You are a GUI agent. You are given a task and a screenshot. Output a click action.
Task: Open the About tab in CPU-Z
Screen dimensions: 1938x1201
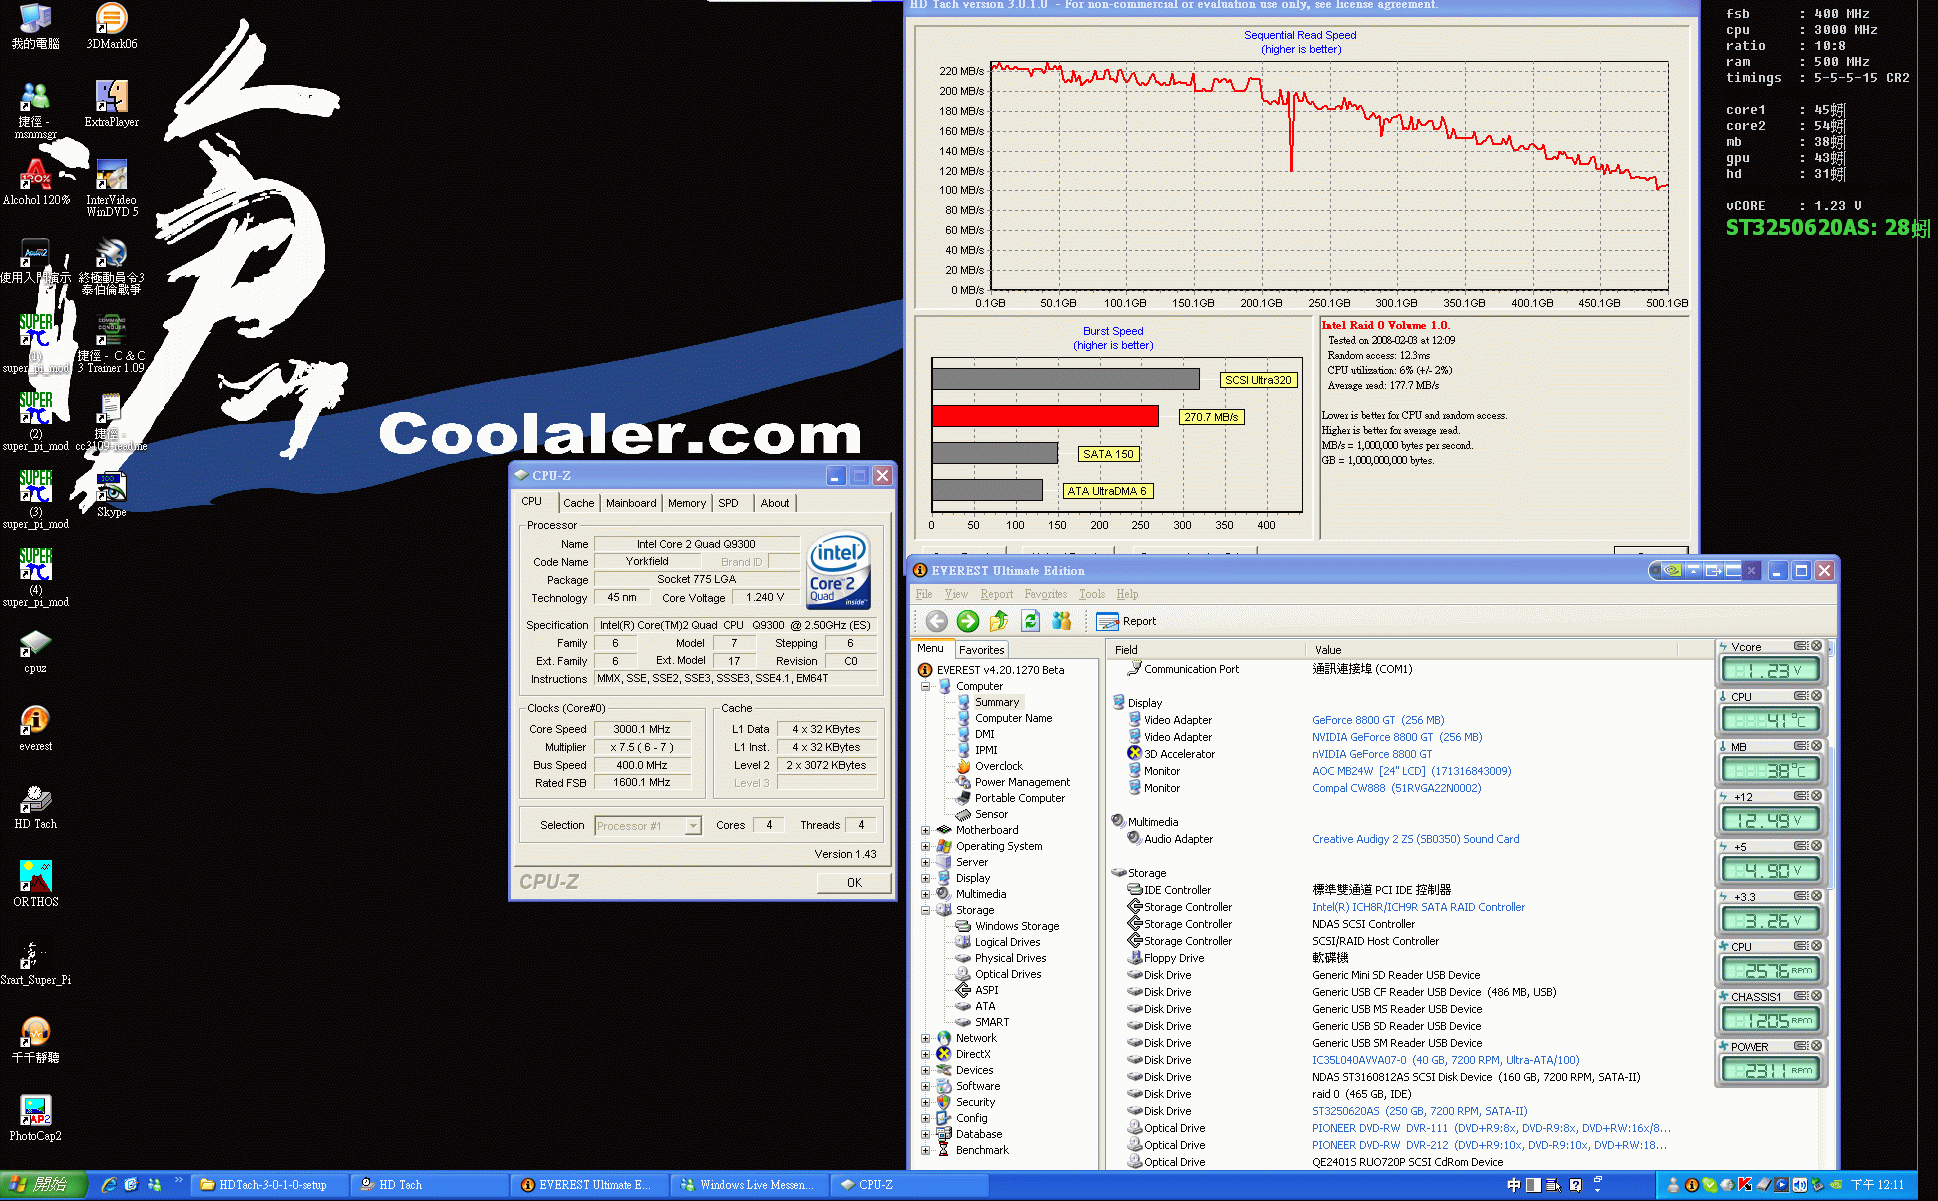(774, 503)
